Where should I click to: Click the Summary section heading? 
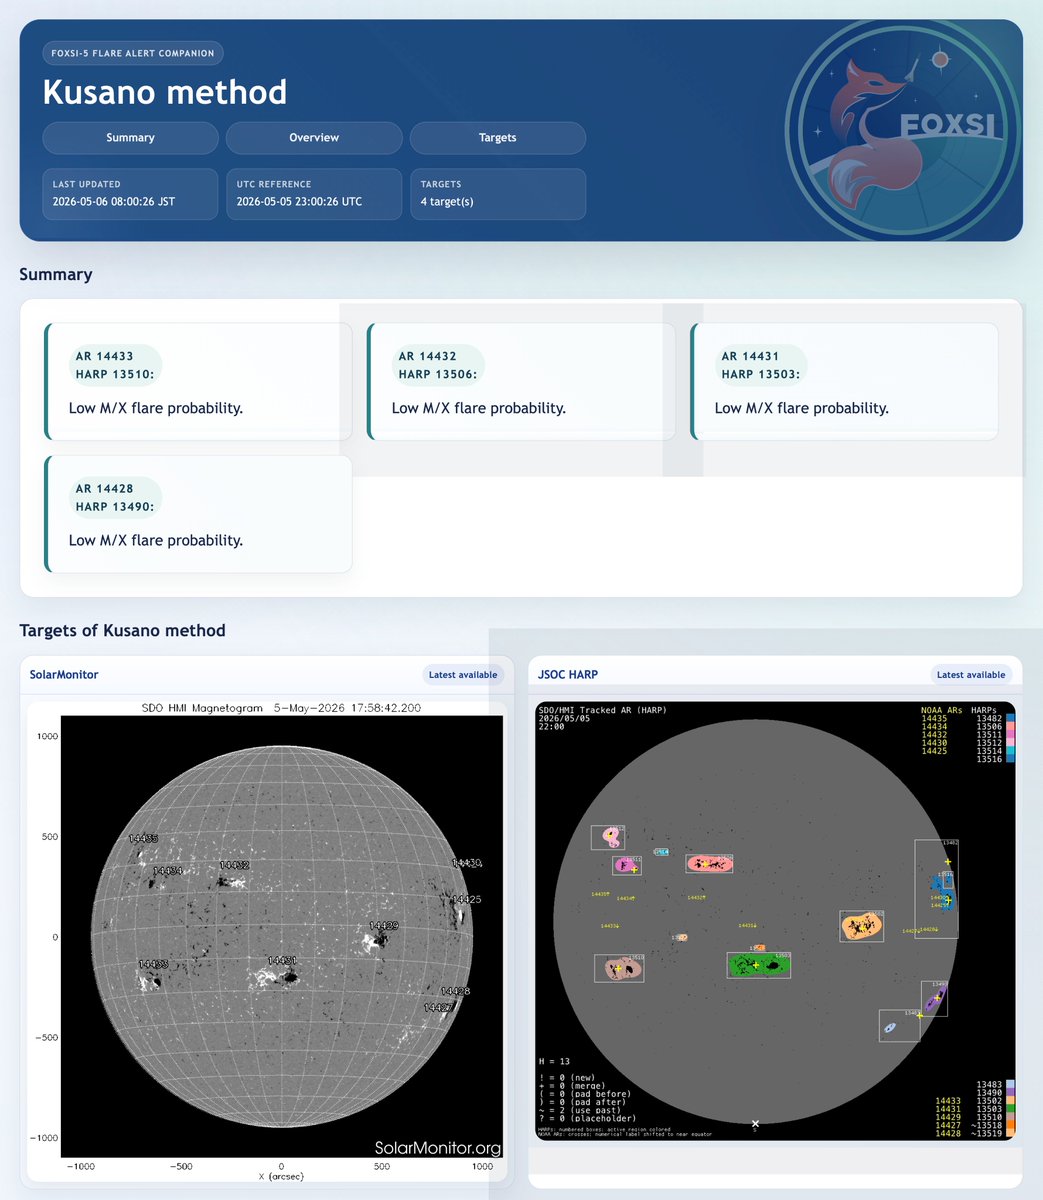56,274
